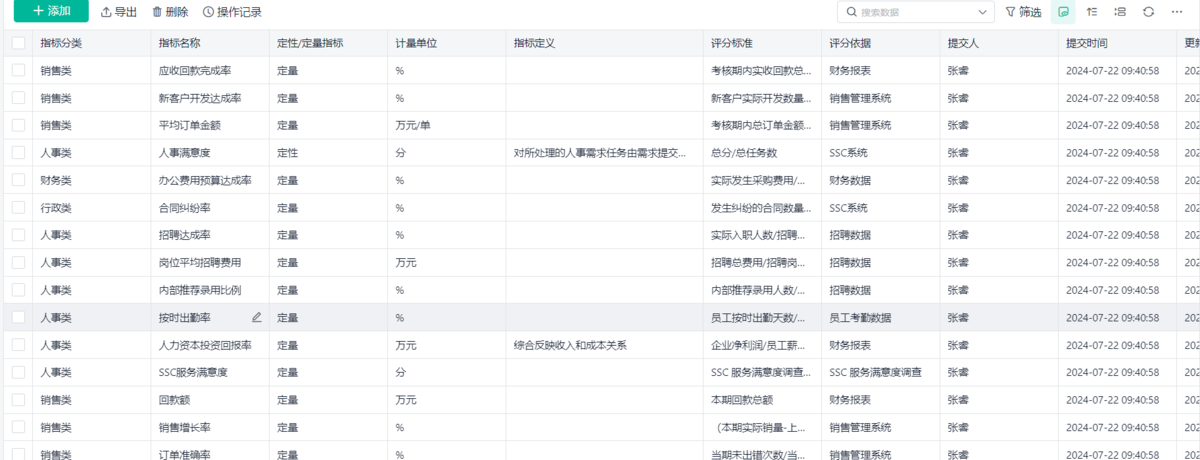
Task: Click the 提交时间 column header
Action: [x=1116, y=44]
